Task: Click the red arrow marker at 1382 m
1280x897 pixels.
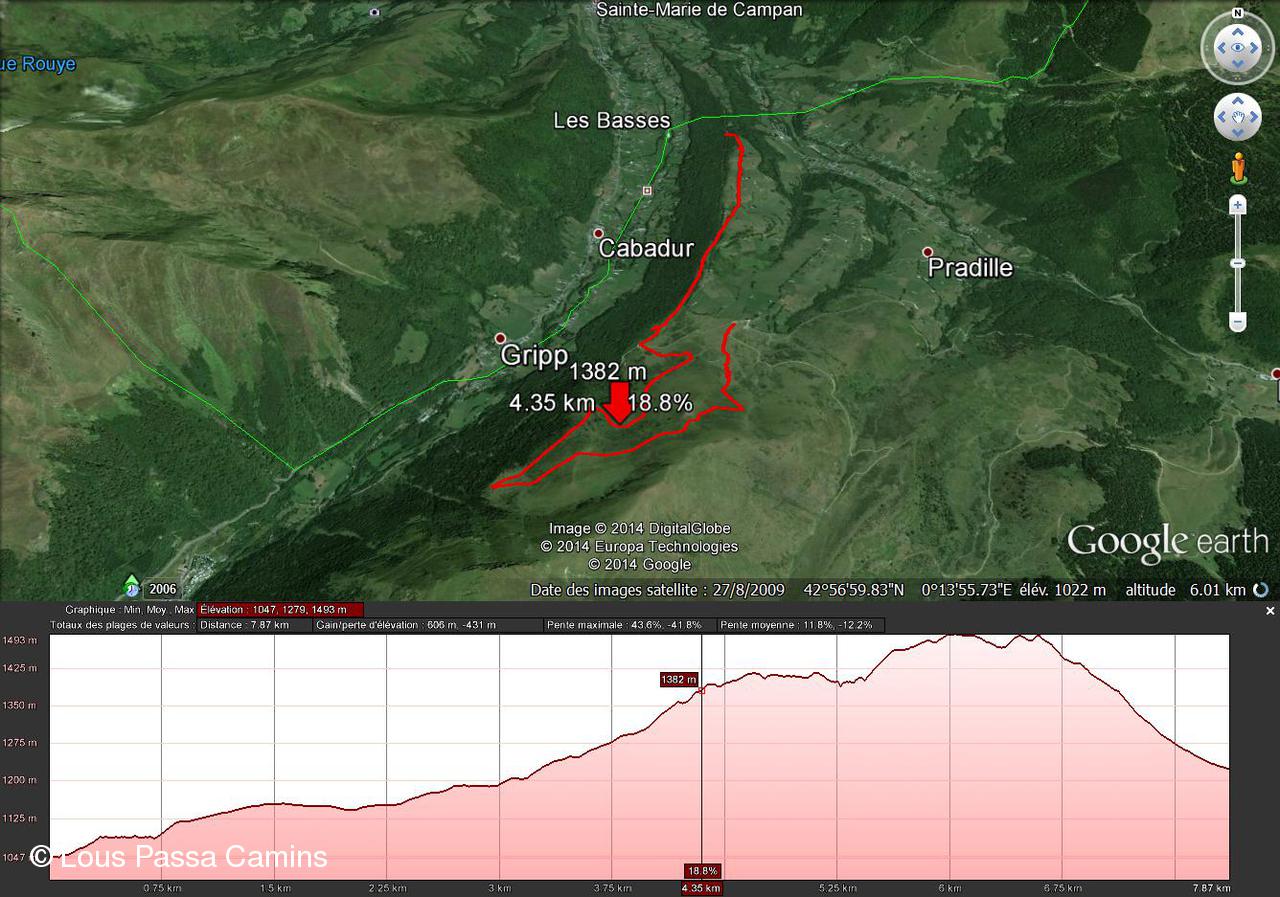Action: coord(619,402)
